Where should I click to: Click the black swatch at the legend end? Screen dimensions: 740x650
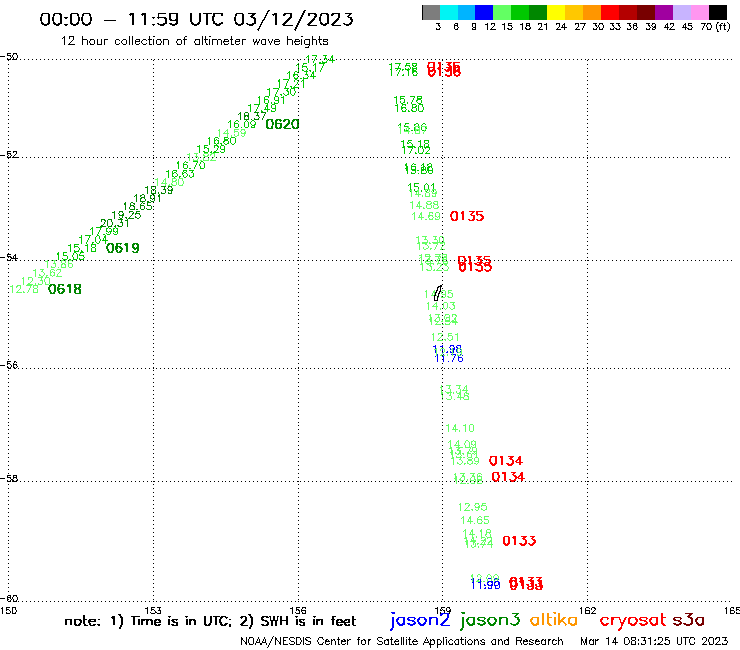[x=717, y=12]
